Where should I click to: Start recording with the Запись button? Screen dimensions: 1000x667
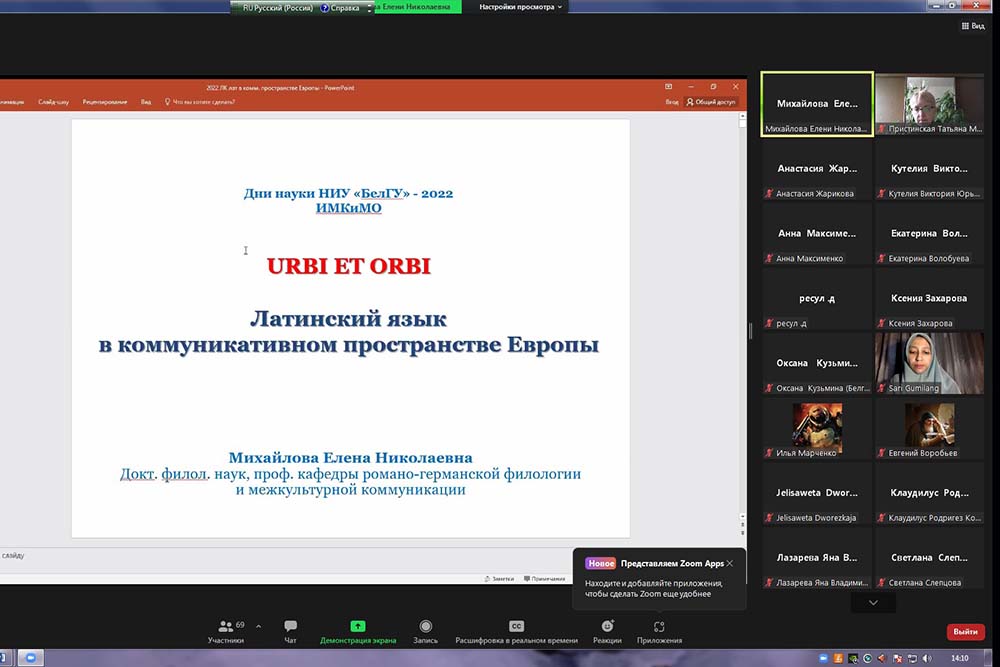(x=426, y=630)
